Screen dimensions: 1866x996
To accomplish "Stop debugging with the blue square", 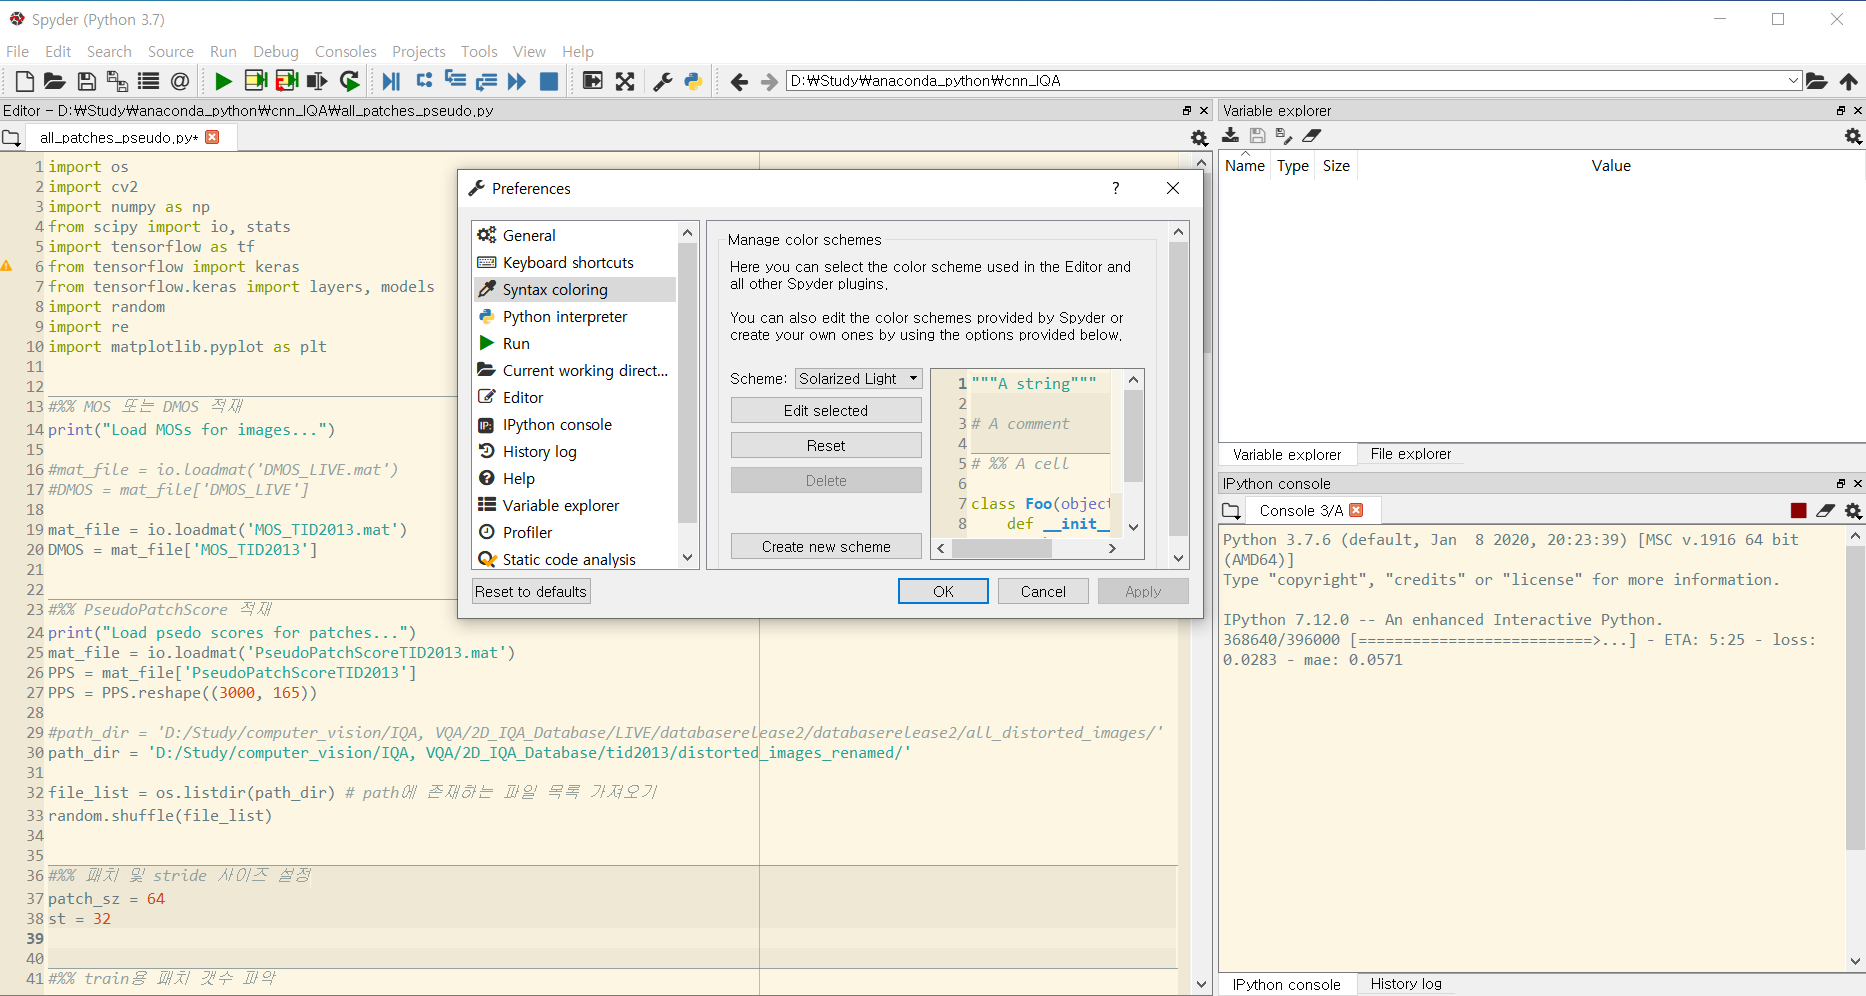I will (x=549, y=81).
